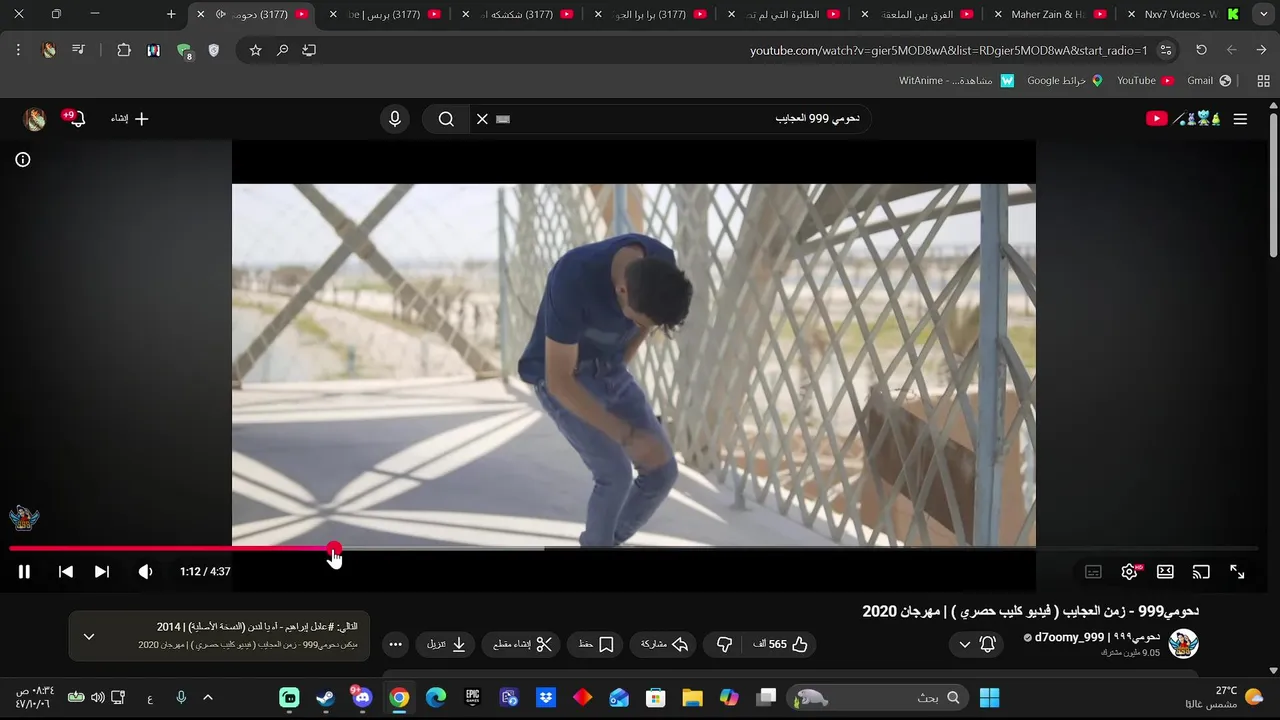The image size is (1280, 720).
Task: Open player settings gear
Action: click(1129, 572)
